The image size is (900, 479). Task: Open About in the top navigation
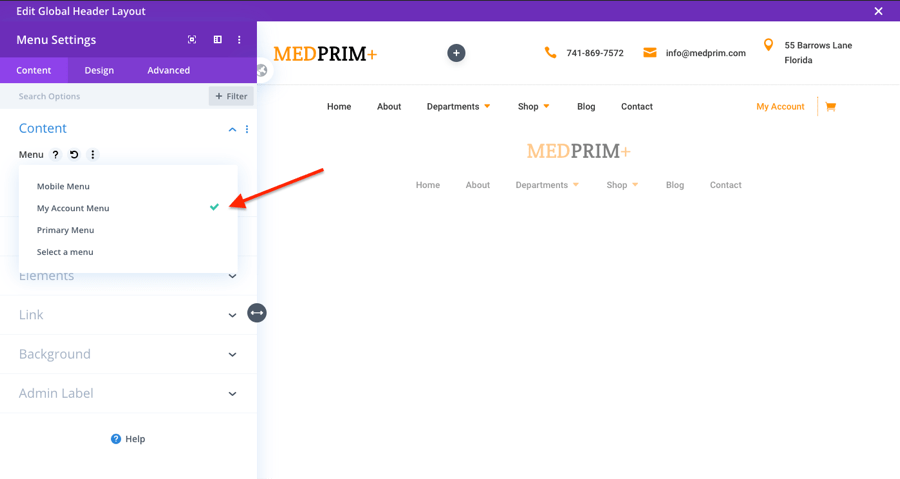click(389, 107)
